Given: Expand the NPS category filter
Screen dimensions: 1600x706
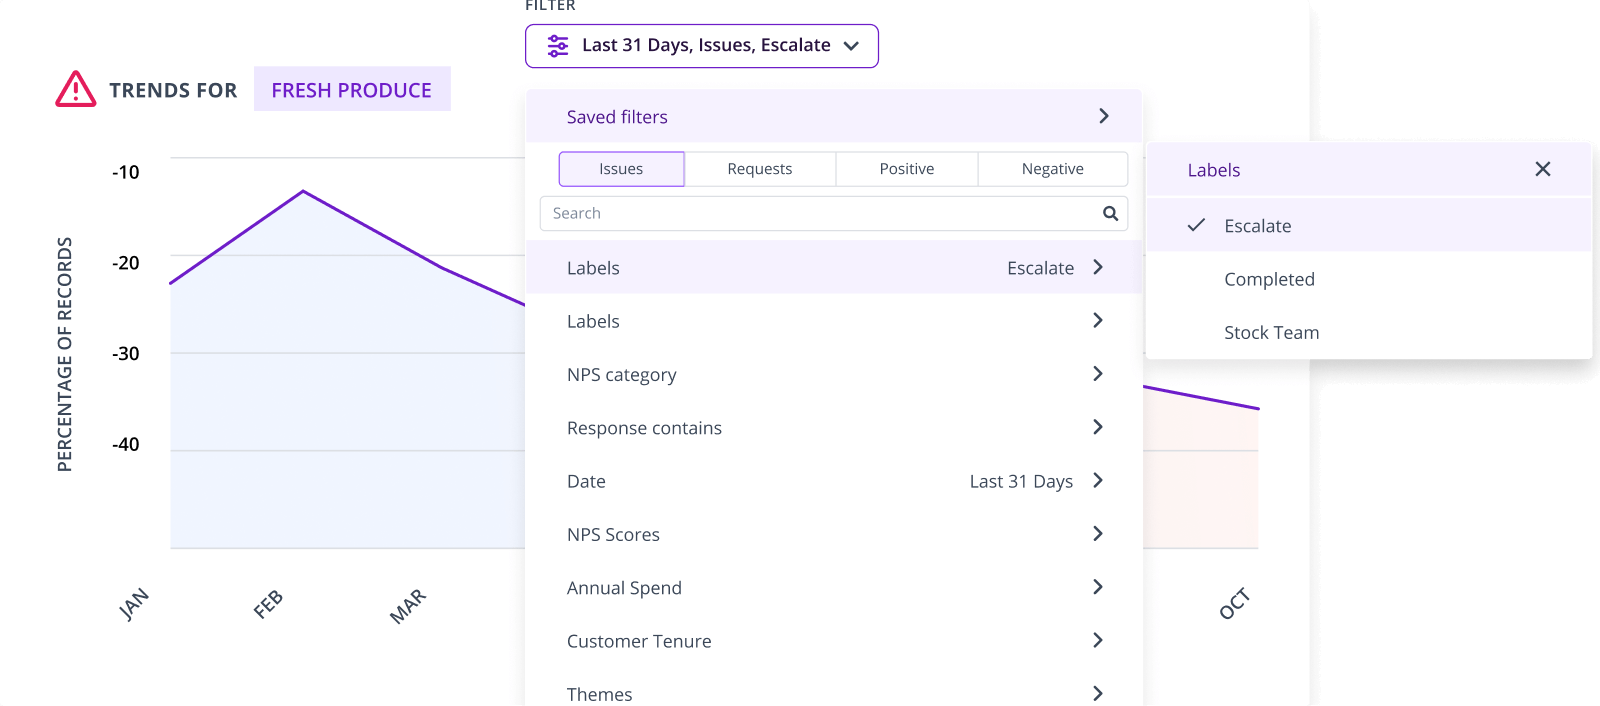Looking at the screenshot, I should click(x=834, y=374).
